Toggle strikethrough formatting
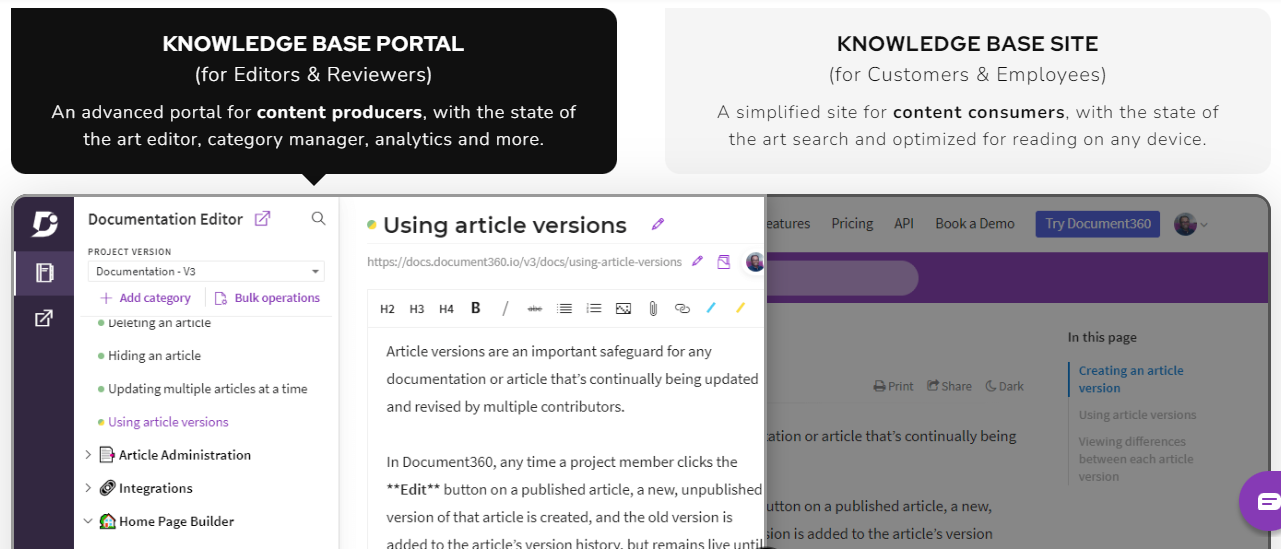The width and height of the screenshot is (1281, 549). pyautogui.click(x=535, y=309)
